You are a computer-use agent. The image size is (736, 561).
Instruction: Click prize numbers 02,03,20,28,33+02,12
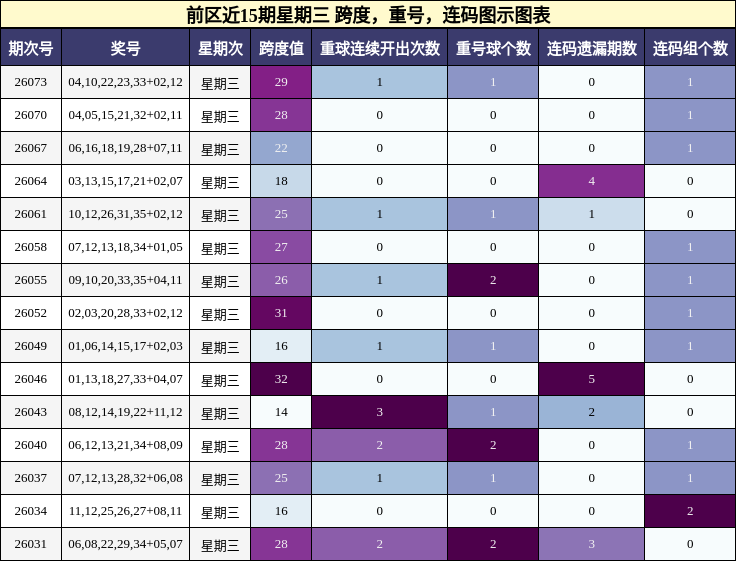click(125, 313)
